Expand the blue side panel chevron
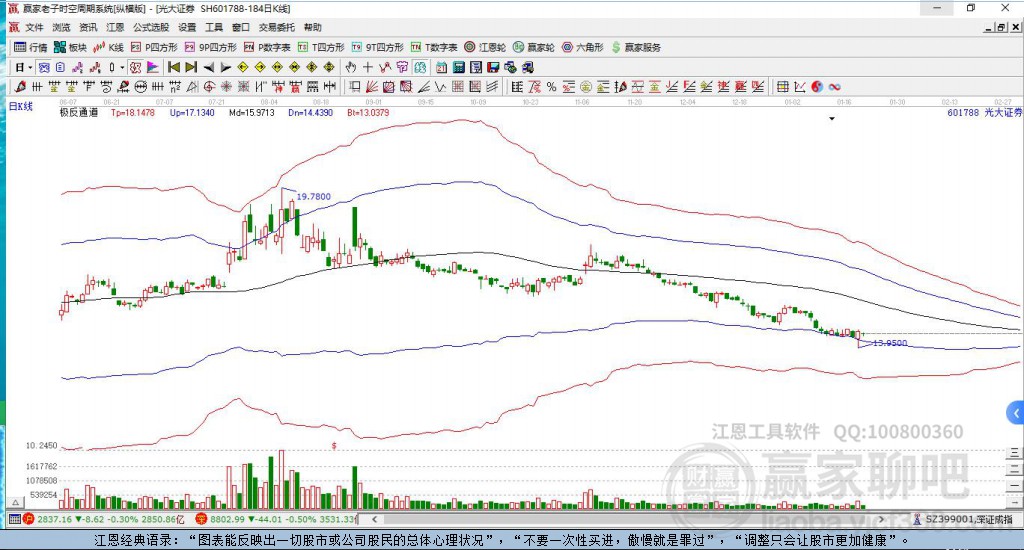The height and width of the screenshot is (550, 1024). click(1016, 413)
